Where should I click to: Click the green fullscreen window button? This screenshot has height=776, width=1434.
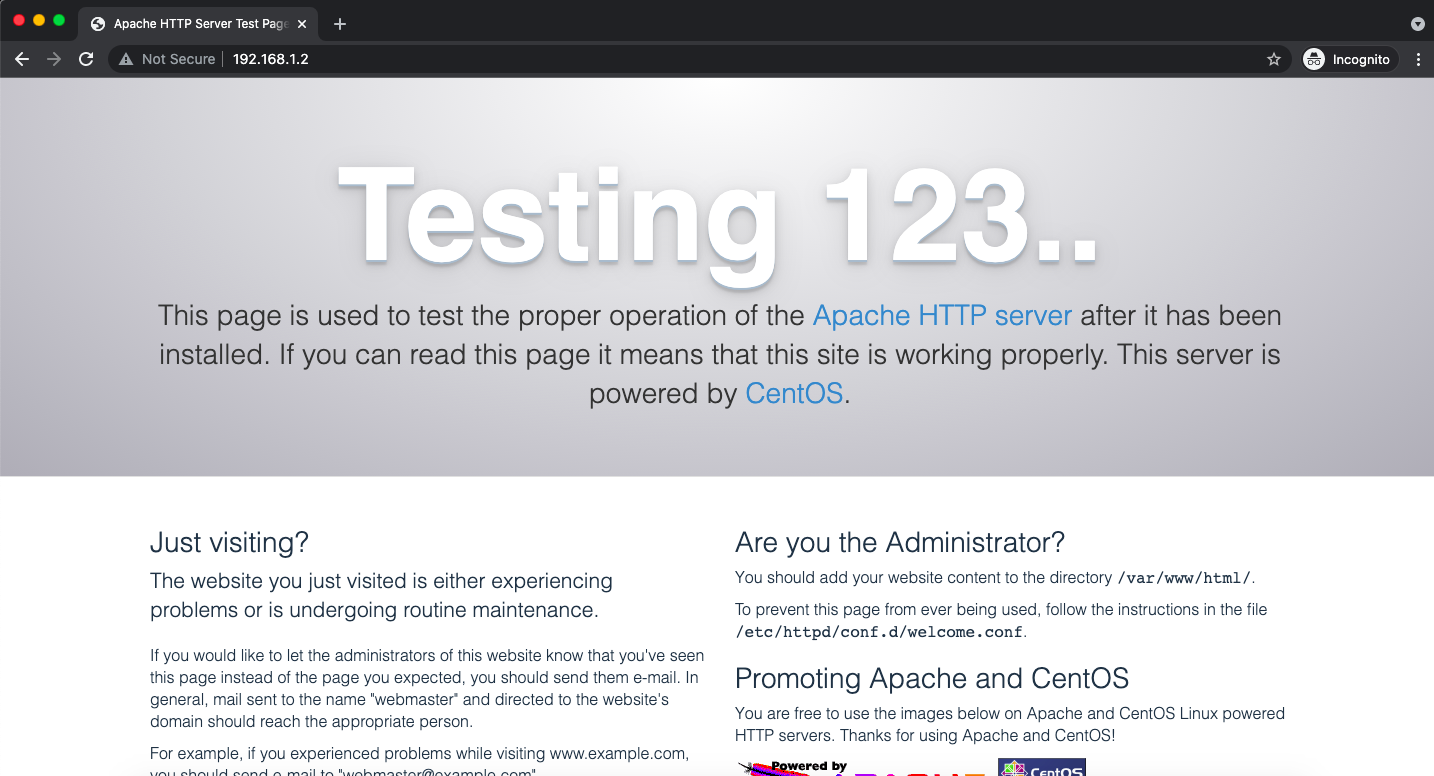(59, 20)
